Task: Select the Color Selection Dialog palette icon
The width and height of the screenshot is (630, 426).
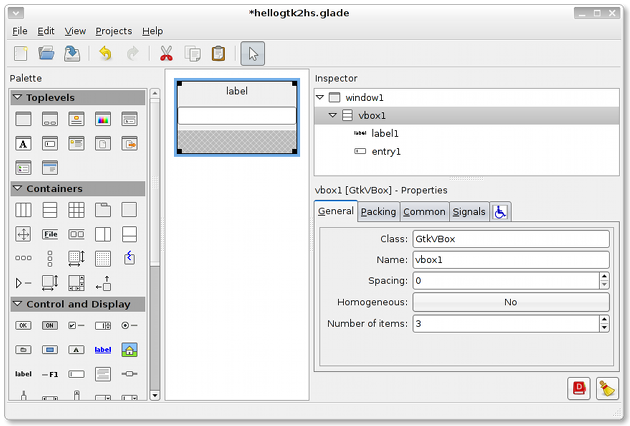Action: point(102,119)
